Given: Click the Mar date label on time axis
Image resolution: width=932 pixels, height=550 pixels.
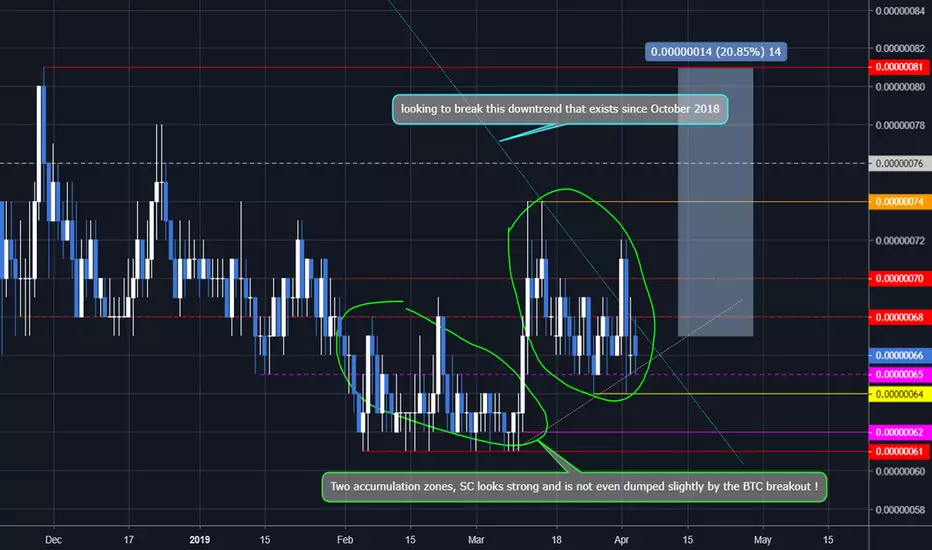Looking at the screenshot, I should click(476, 540).
